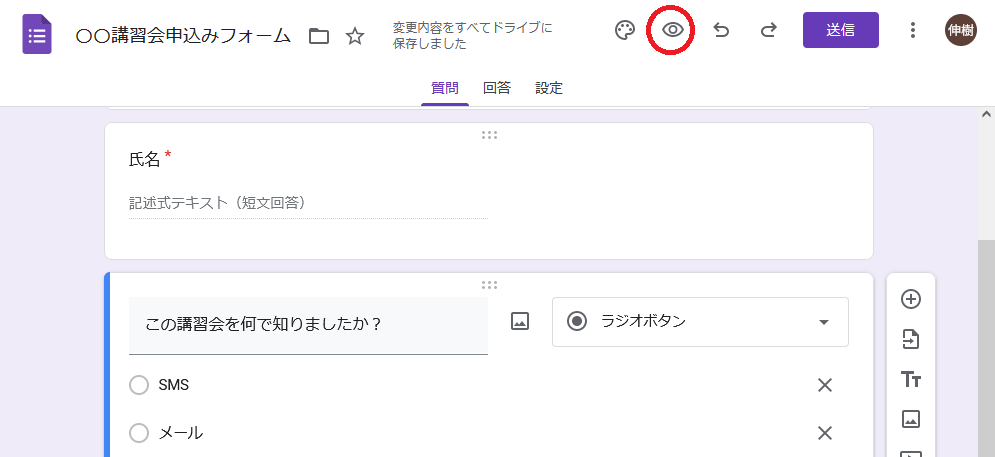Image resolution: width=995 pixels, height=457 pixels.
Task: Edit the question text この講習会を何で知りましたか？
Action: tap(308, 325)
